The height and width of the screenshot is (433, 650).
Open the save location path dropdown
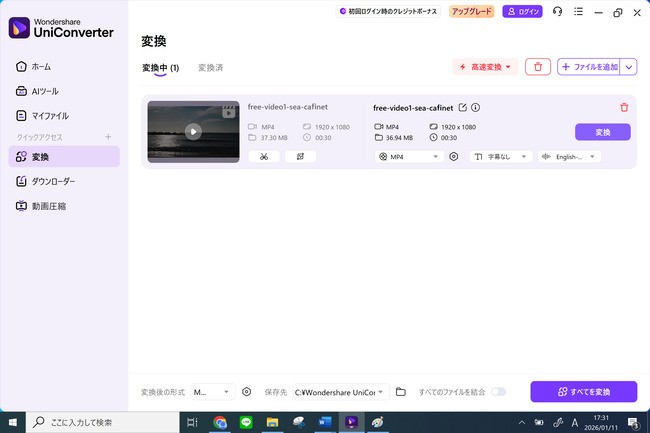point(340,392)
